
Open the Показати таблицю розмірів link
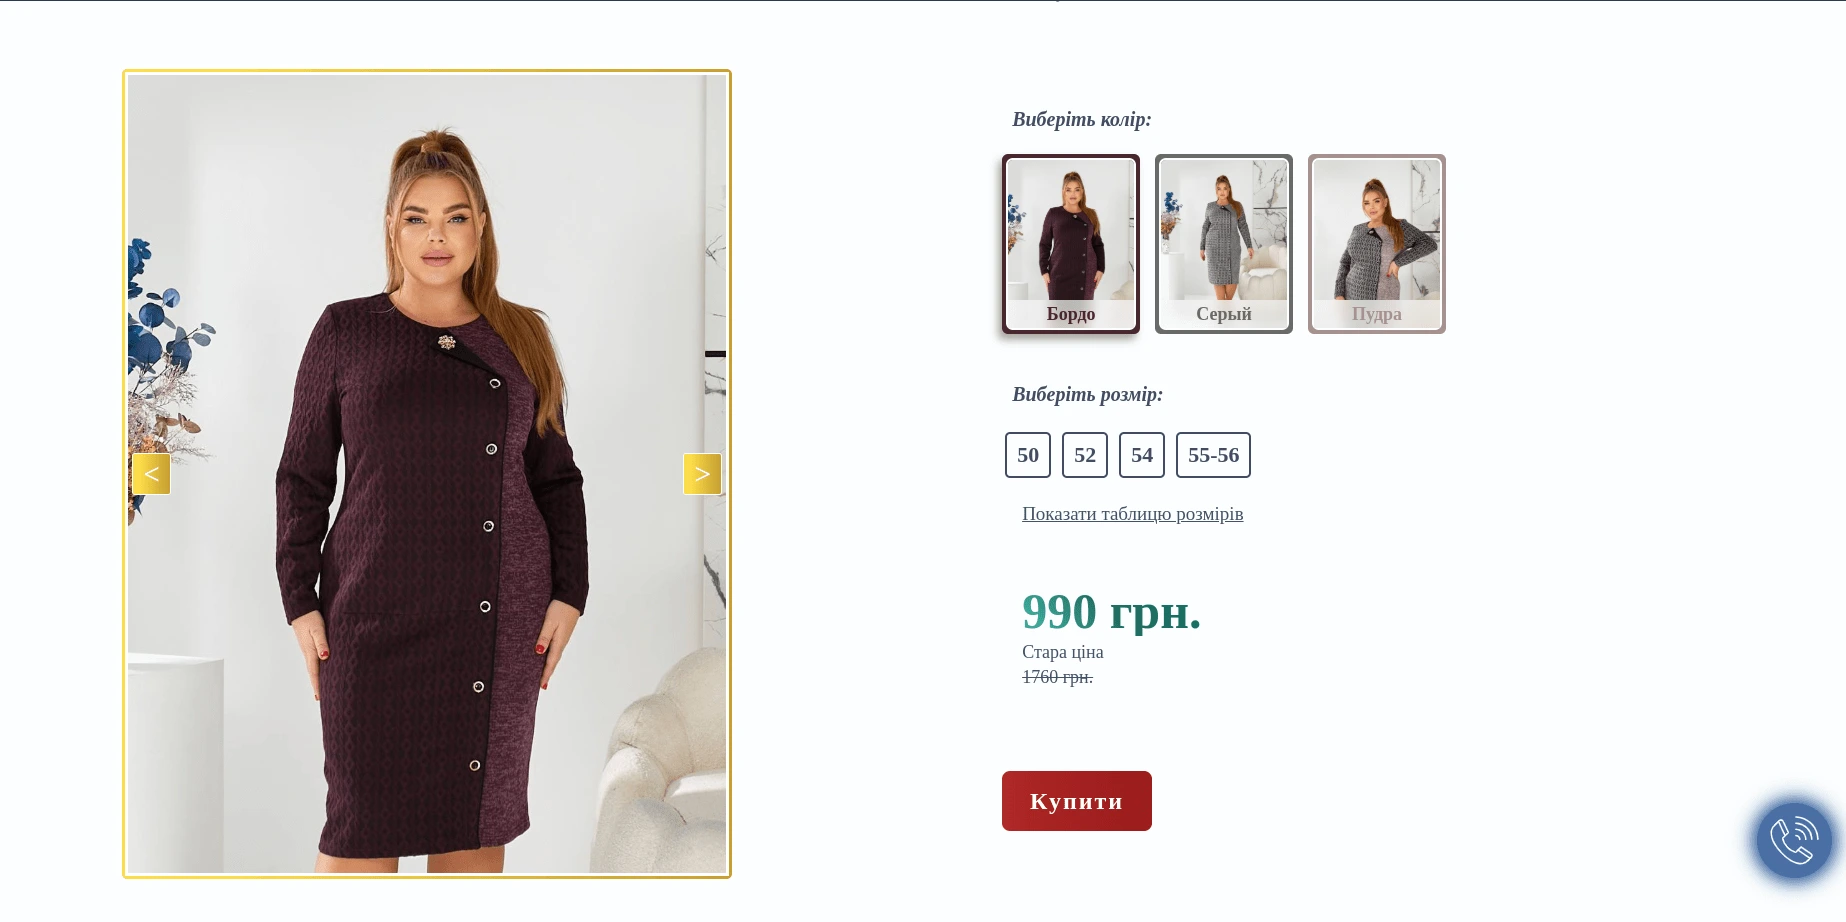(1132, 514)
